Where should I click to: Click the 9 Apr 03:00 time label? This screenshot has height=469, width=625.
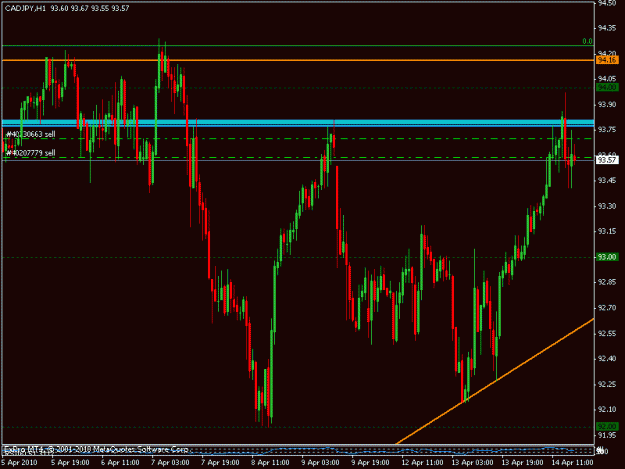320,463
